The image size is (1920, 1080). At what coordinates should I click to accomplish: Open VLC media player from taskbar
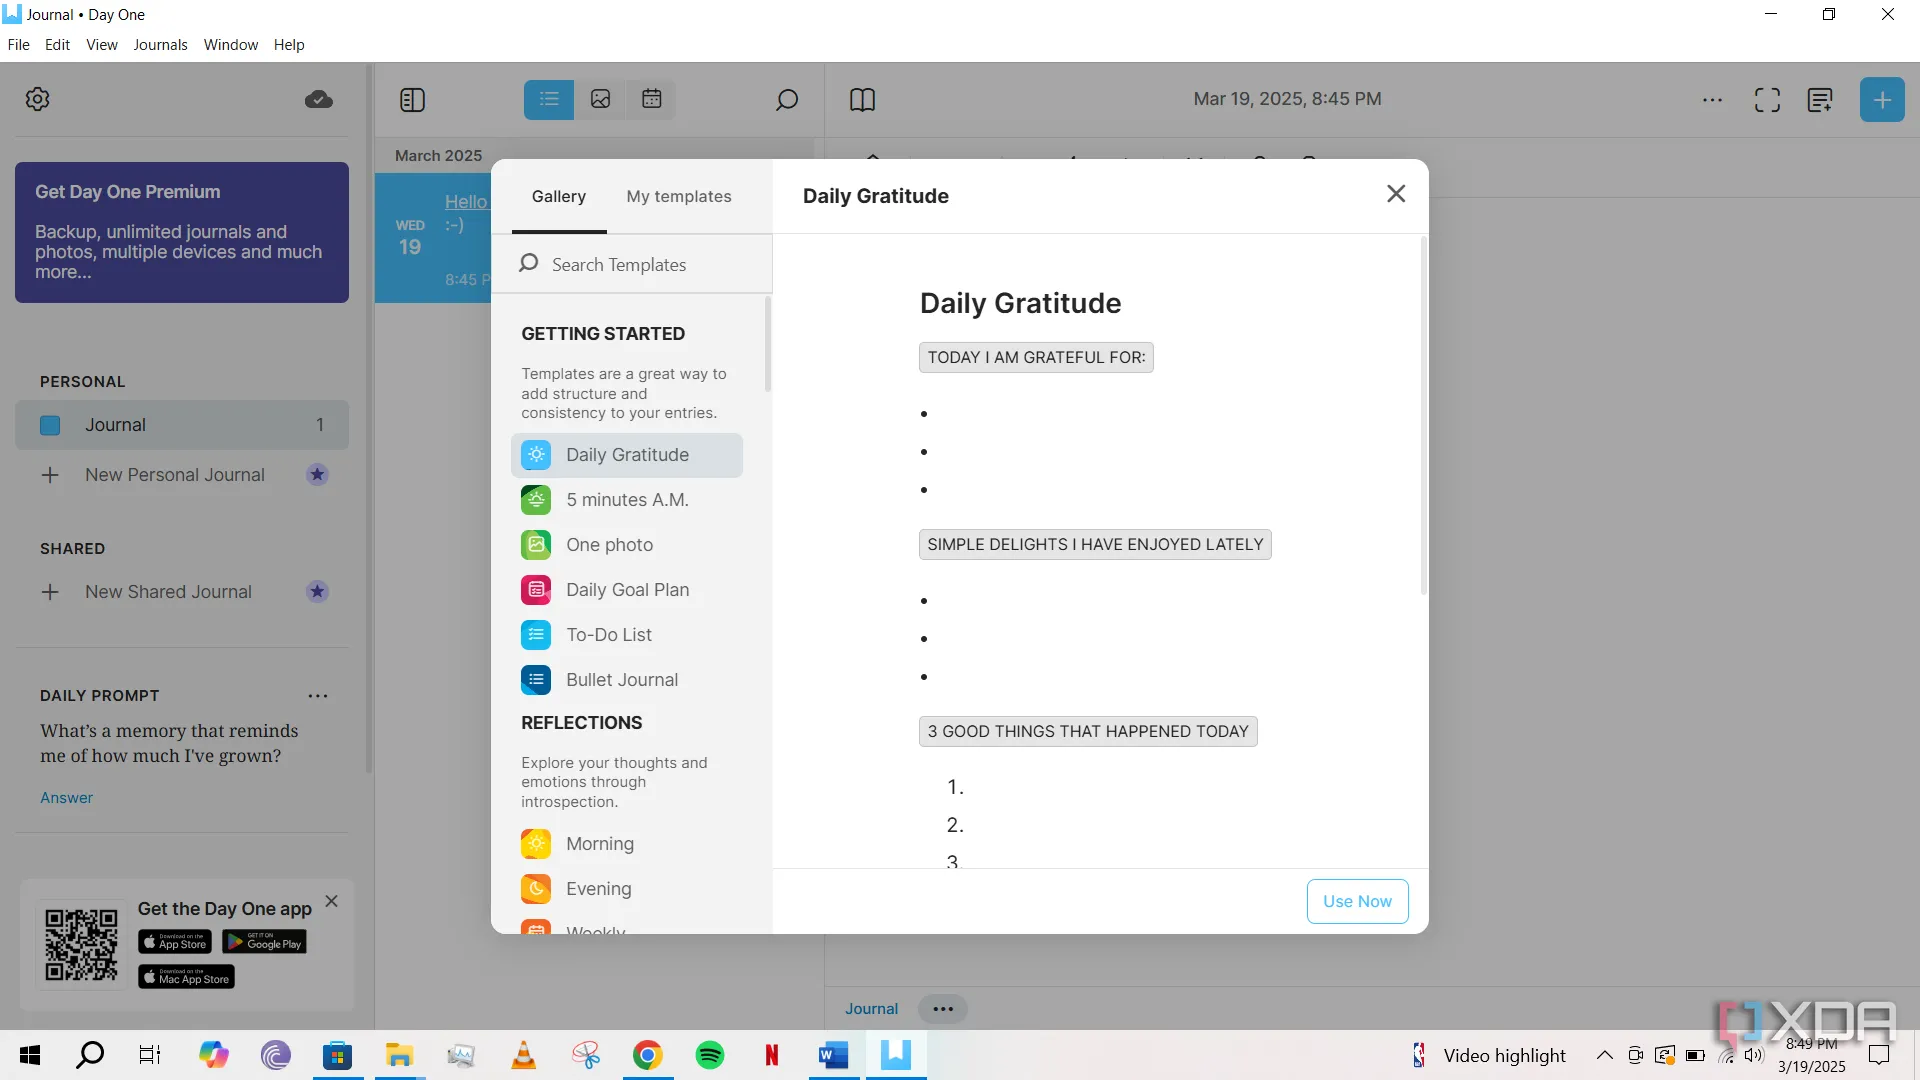523,1055
